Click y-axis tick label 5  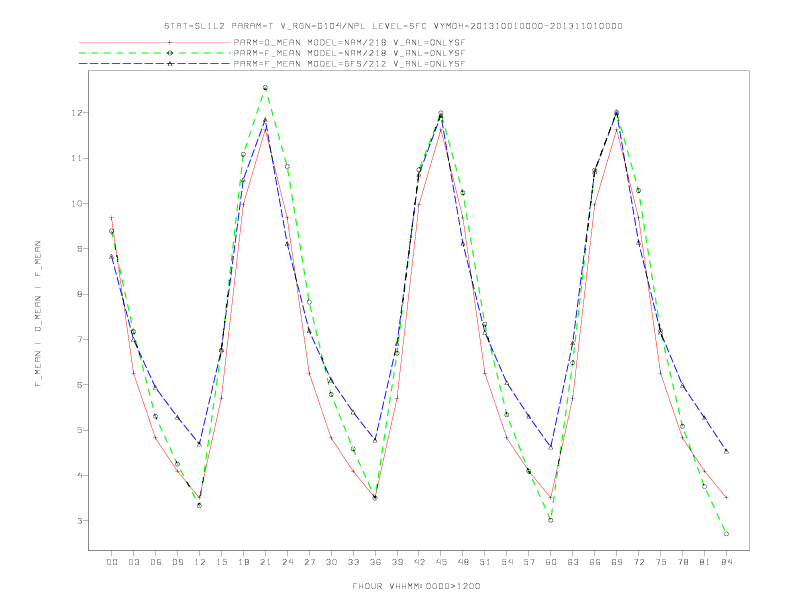click(80, 430)
